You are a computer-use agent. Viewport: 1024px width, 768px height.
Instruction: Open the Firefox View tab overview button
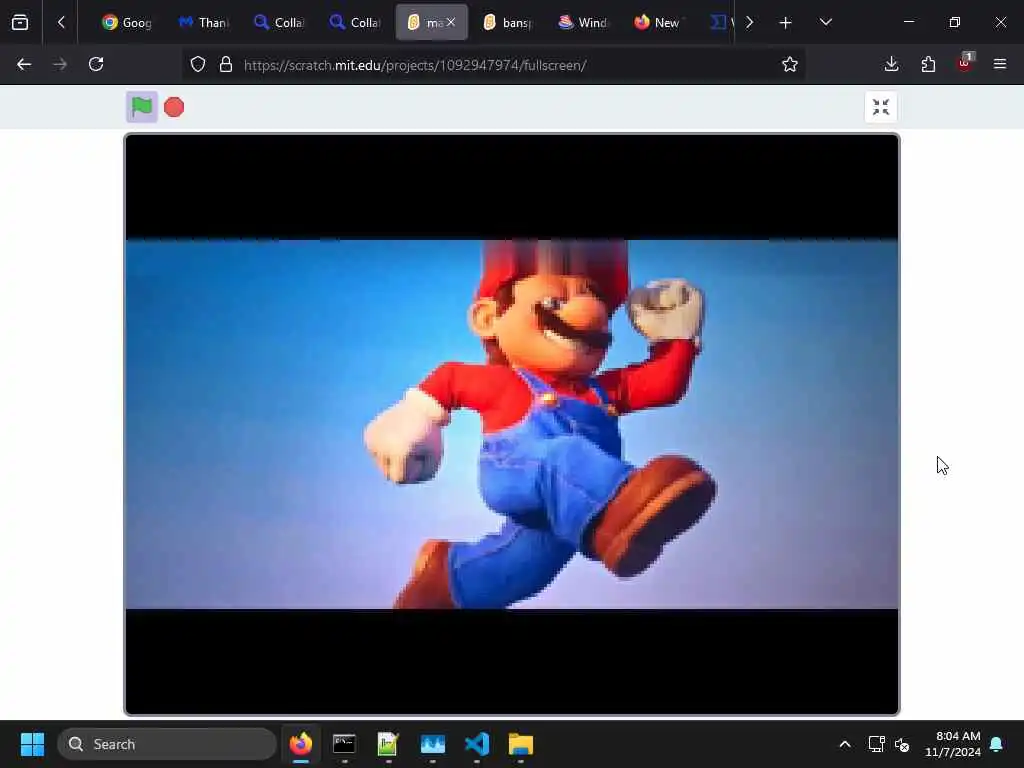(20, 22)
